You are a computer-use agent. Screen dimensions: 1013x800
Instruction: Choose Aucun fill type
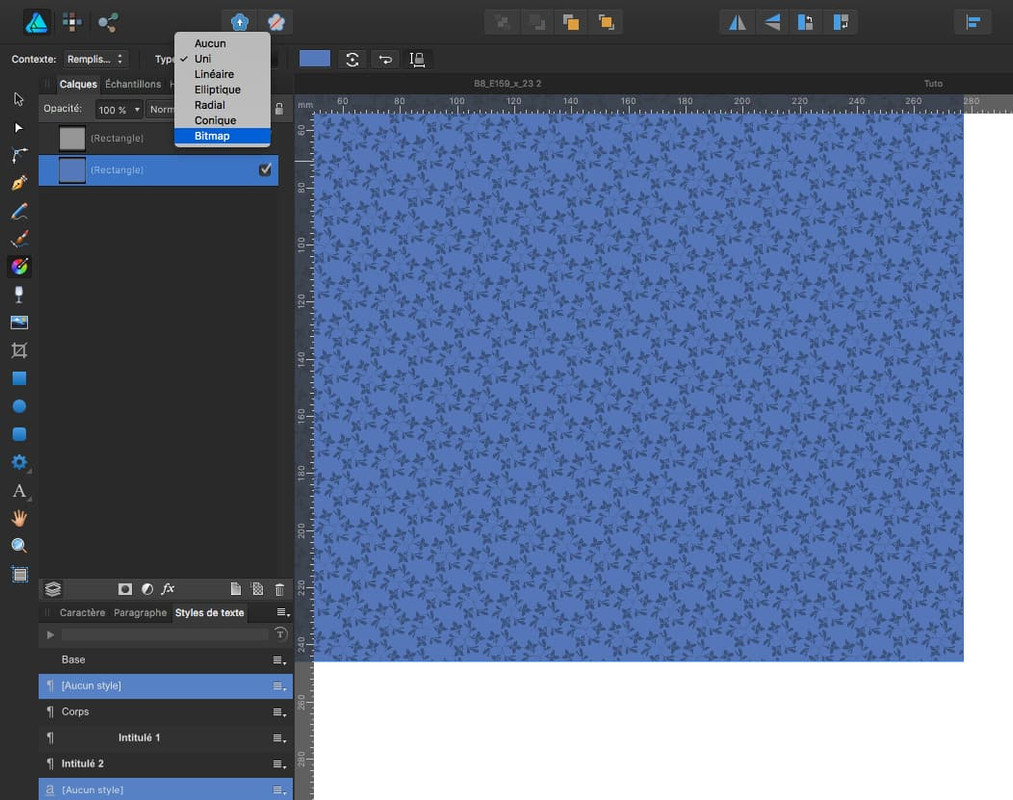pos(222,43)
